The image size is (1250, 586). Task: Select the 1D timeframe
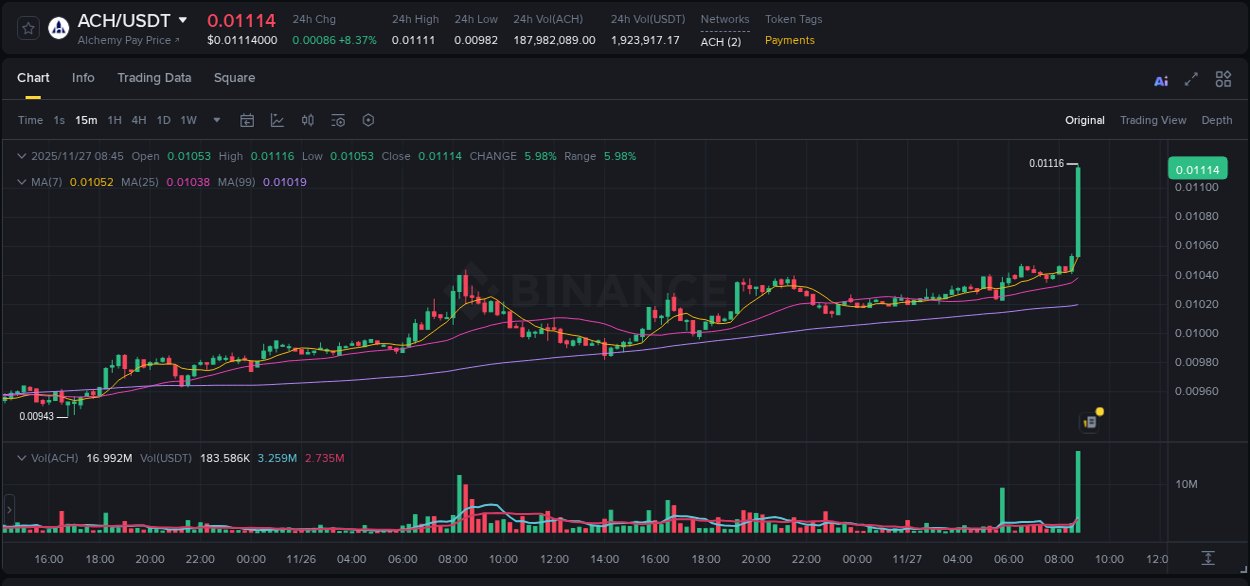click(163, 120)
